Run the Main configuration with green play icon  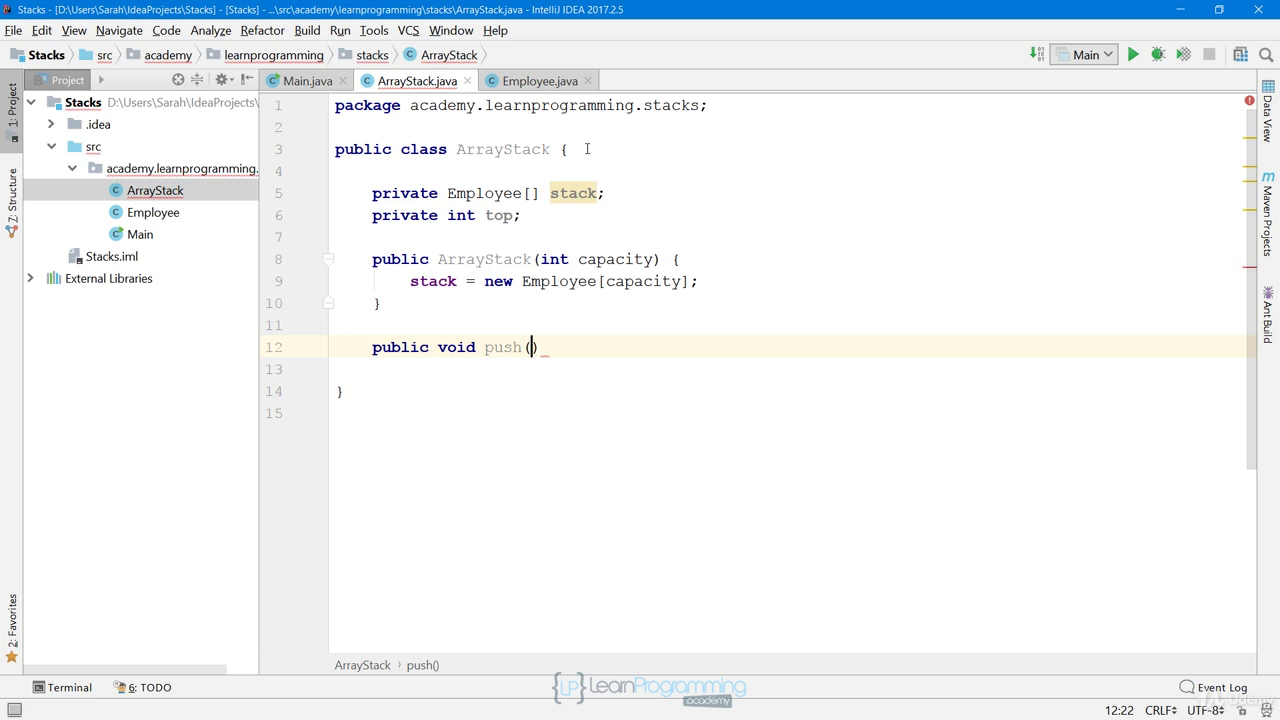pyautogui.click(x=1133, y=55)
